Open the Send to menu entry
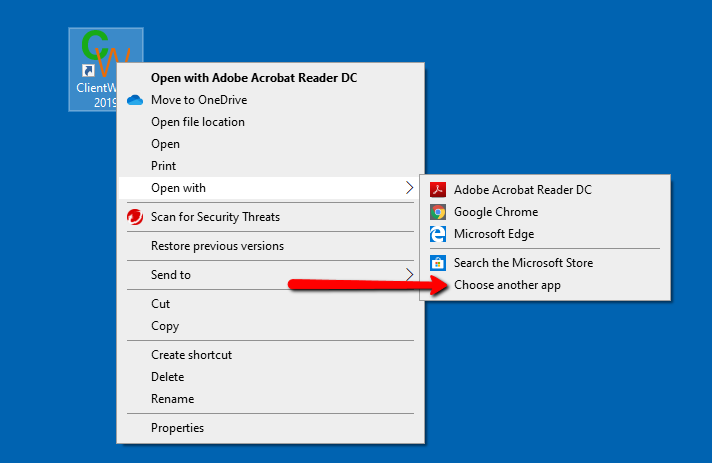Screen dimensions: 712x463 (x=271, y=275)
